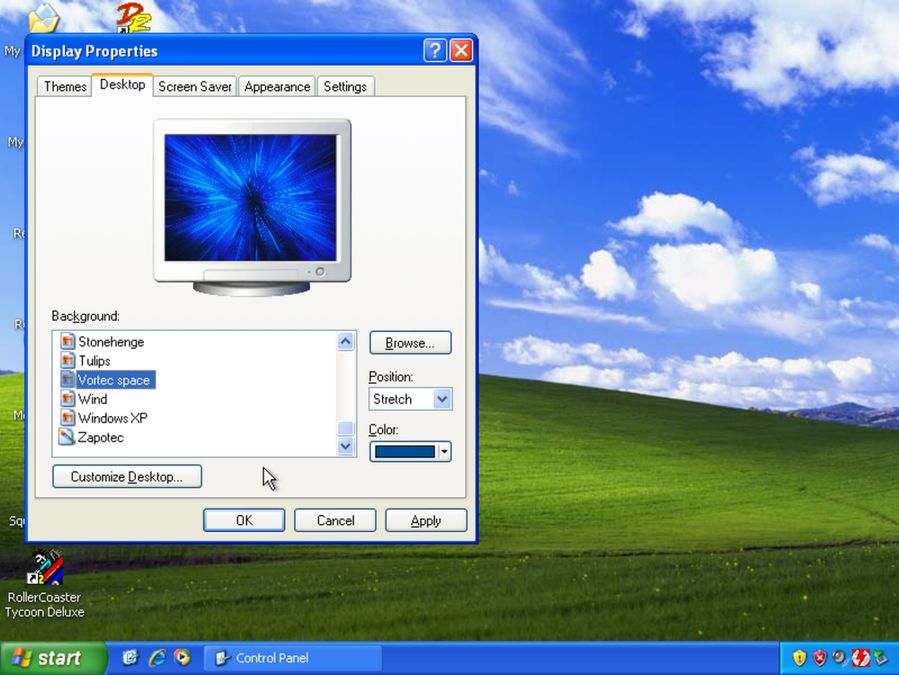899x675 pixels.
Task: Click the blue desktop color swatch
Action: pos(405,452)
